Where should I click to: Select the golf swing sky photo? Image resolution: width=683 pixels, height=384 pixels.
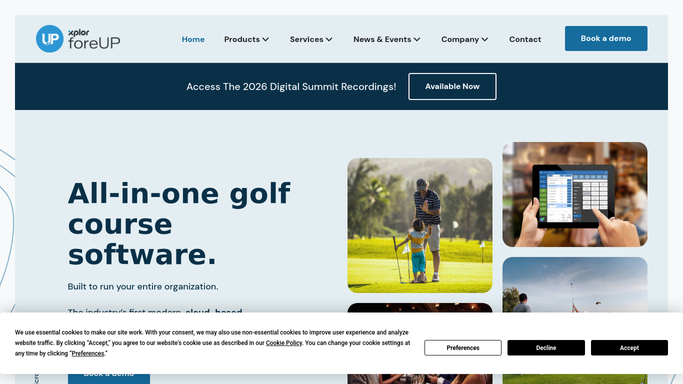[575, 285]
